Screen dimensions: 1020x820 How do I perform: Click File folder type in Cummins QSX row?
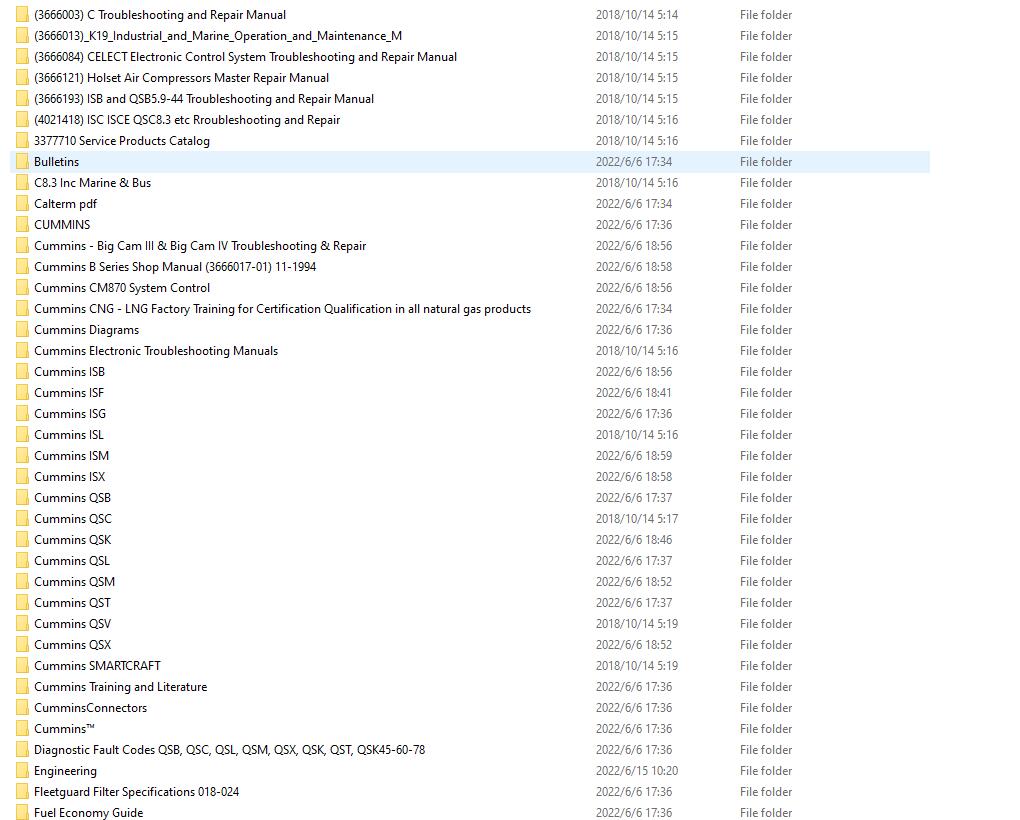coord(766,645)
